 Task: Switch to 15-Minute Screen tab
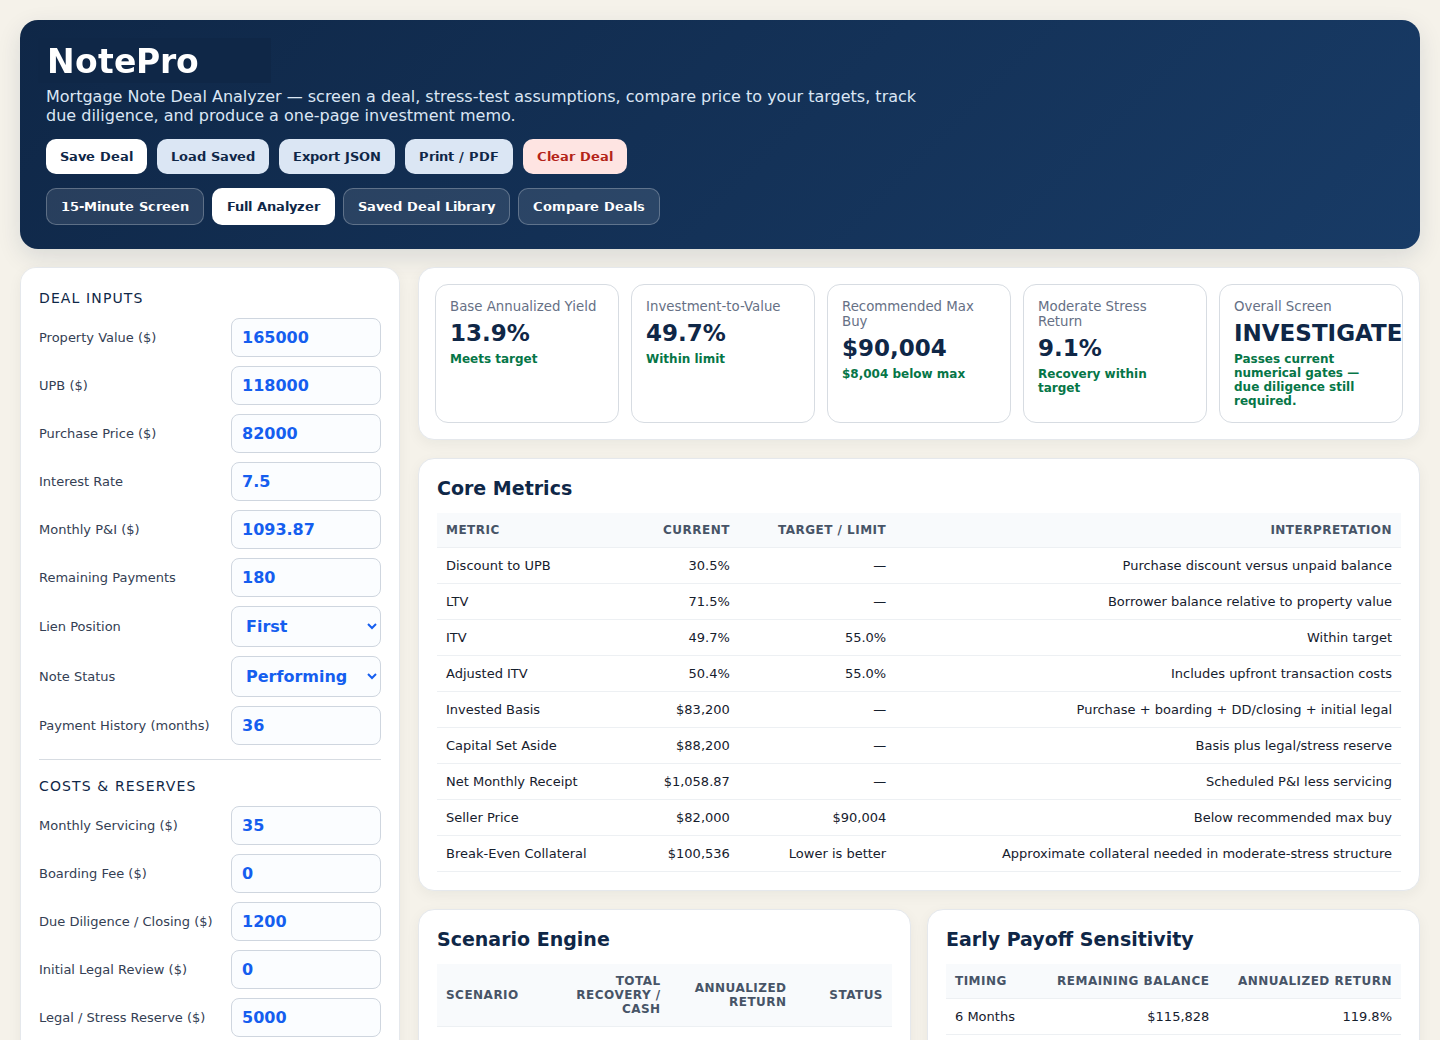click(125, 207)
